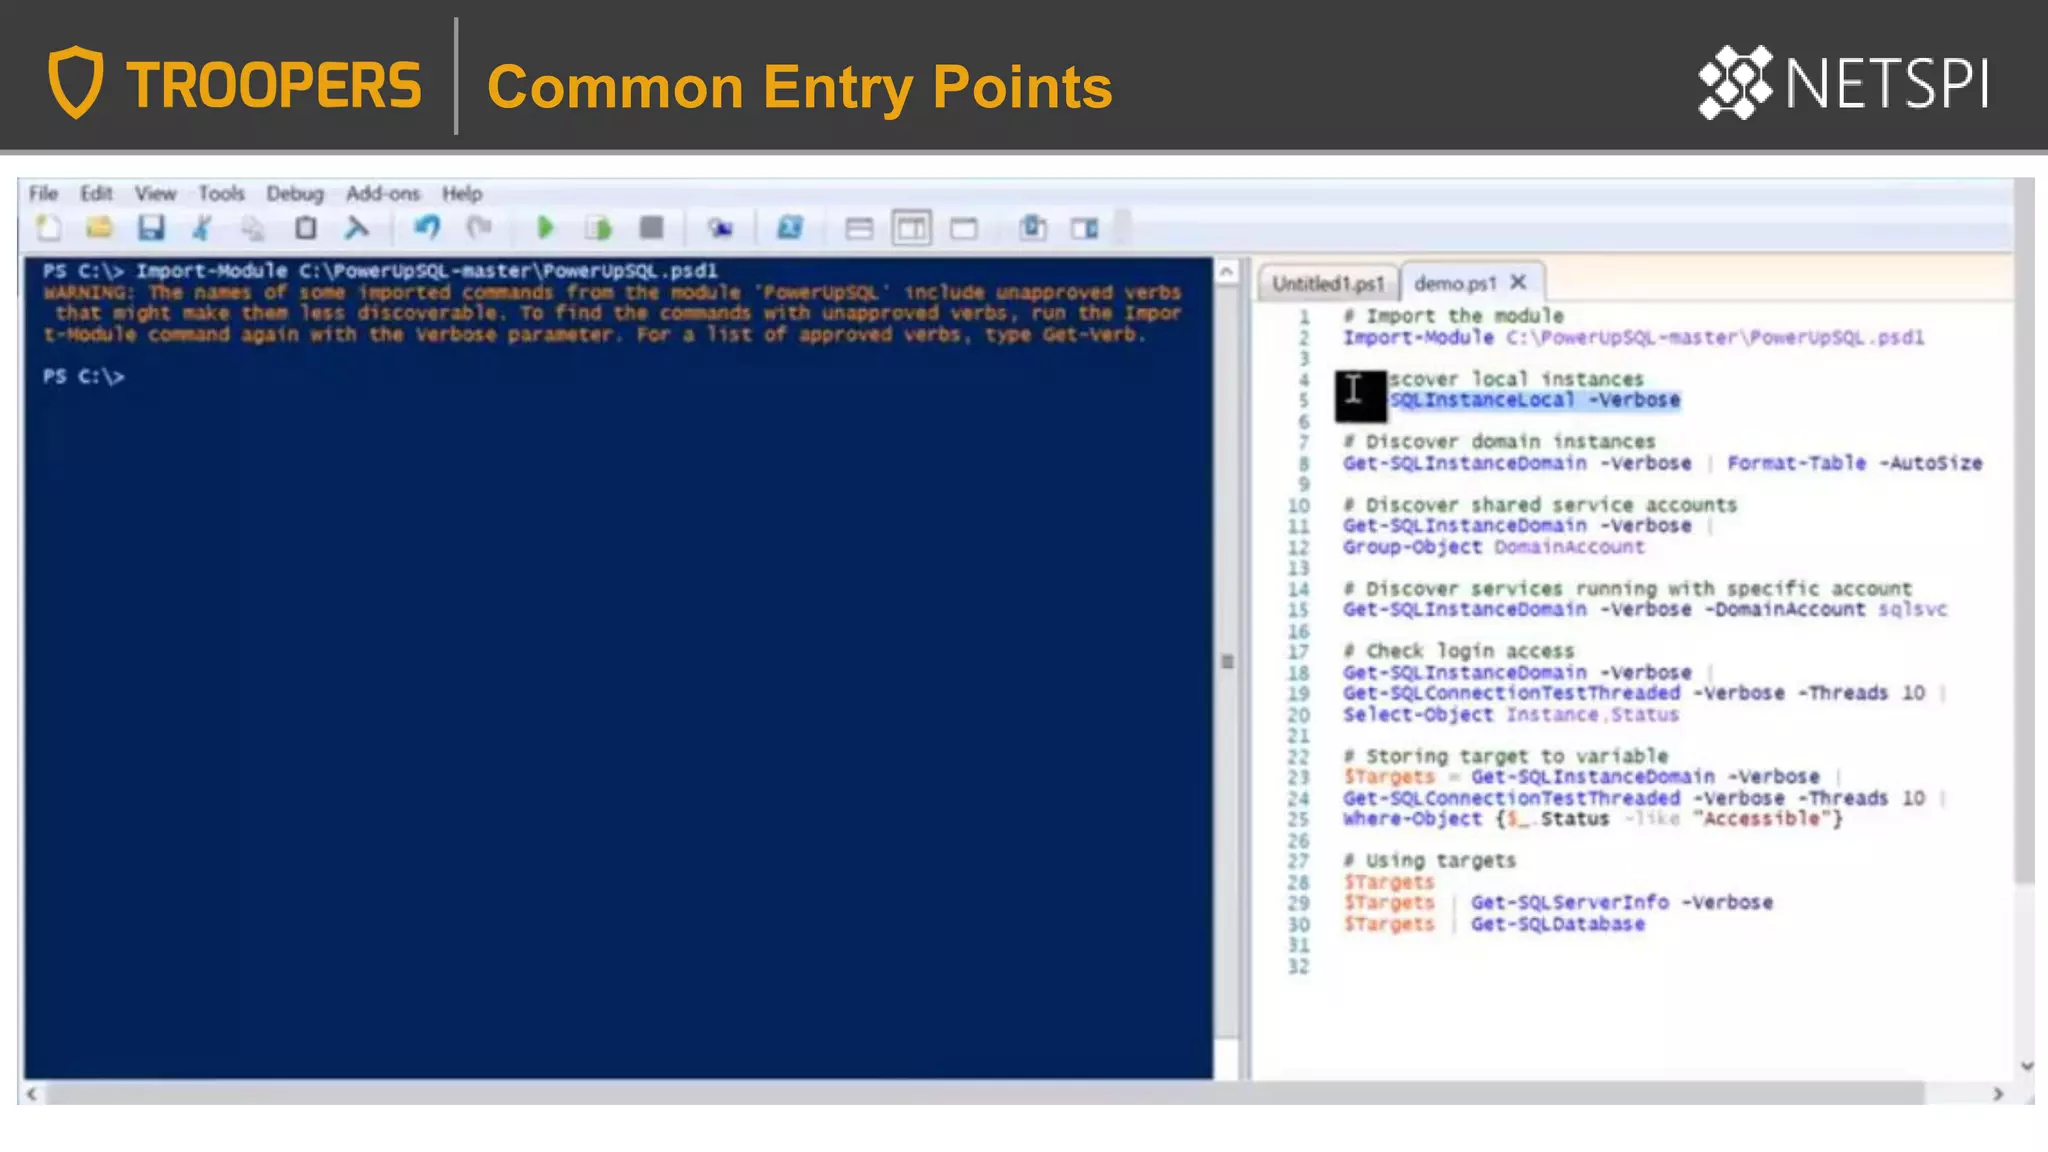2048x1152 pixels.
Task: Click 'Get-SQLConnectionTestThreaded' on line 19
Action: tap(1511, 693)
